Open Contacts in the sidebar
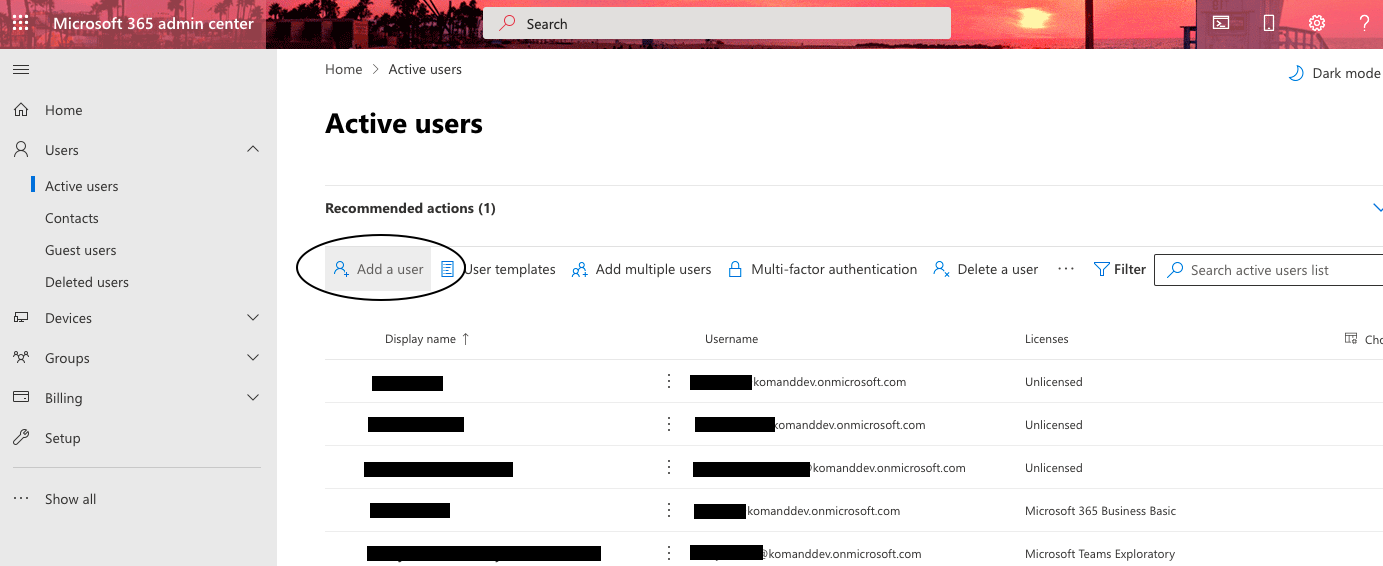This screenshot has height=566, width=1383. (72, 218)
